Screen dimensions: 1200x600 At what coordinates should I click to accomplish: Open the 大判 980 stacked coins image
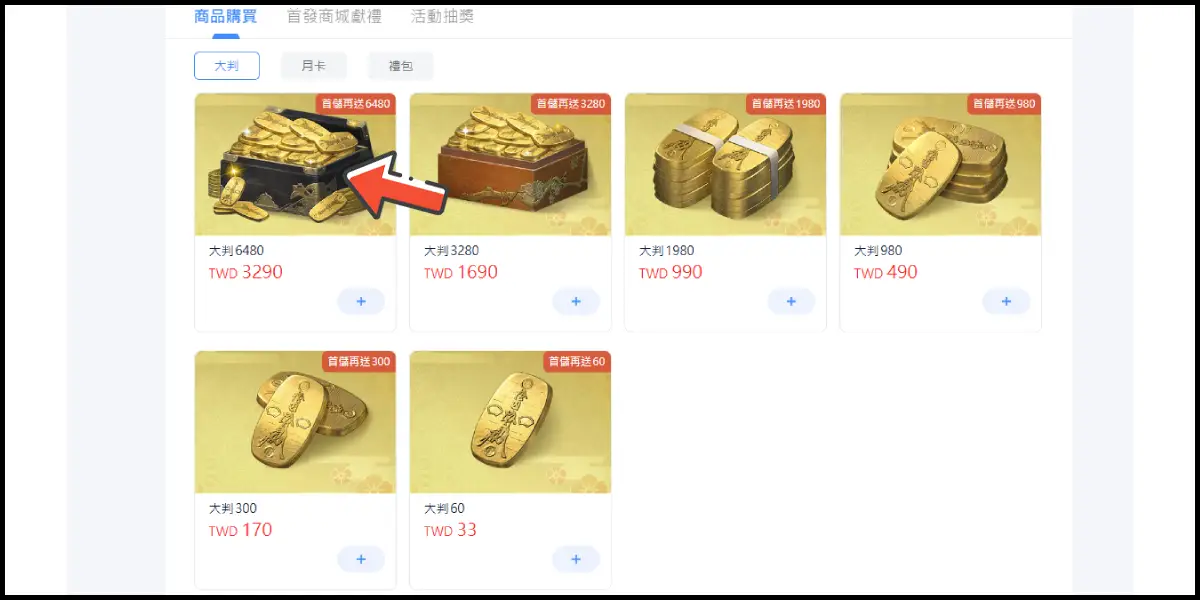[940, 164]
